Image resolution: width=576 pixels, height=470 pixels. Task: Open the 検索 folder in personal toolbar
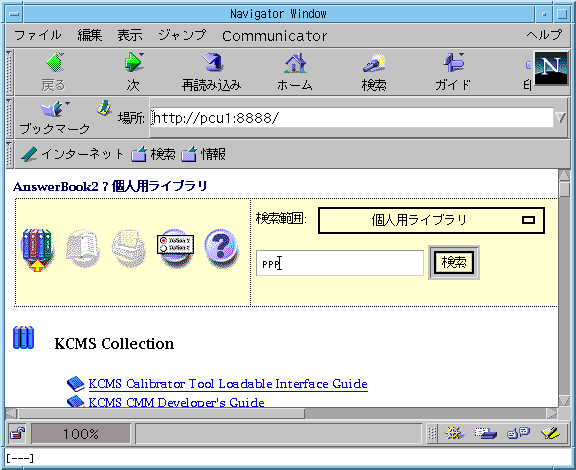(x=153, y=154)
